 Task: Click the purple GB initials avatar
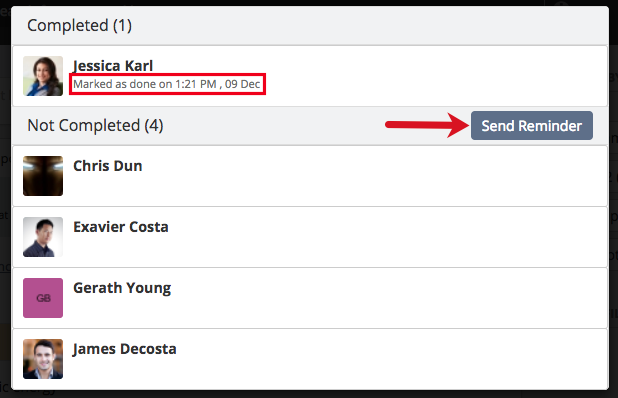pyautogui.click(x=43, y=298)
